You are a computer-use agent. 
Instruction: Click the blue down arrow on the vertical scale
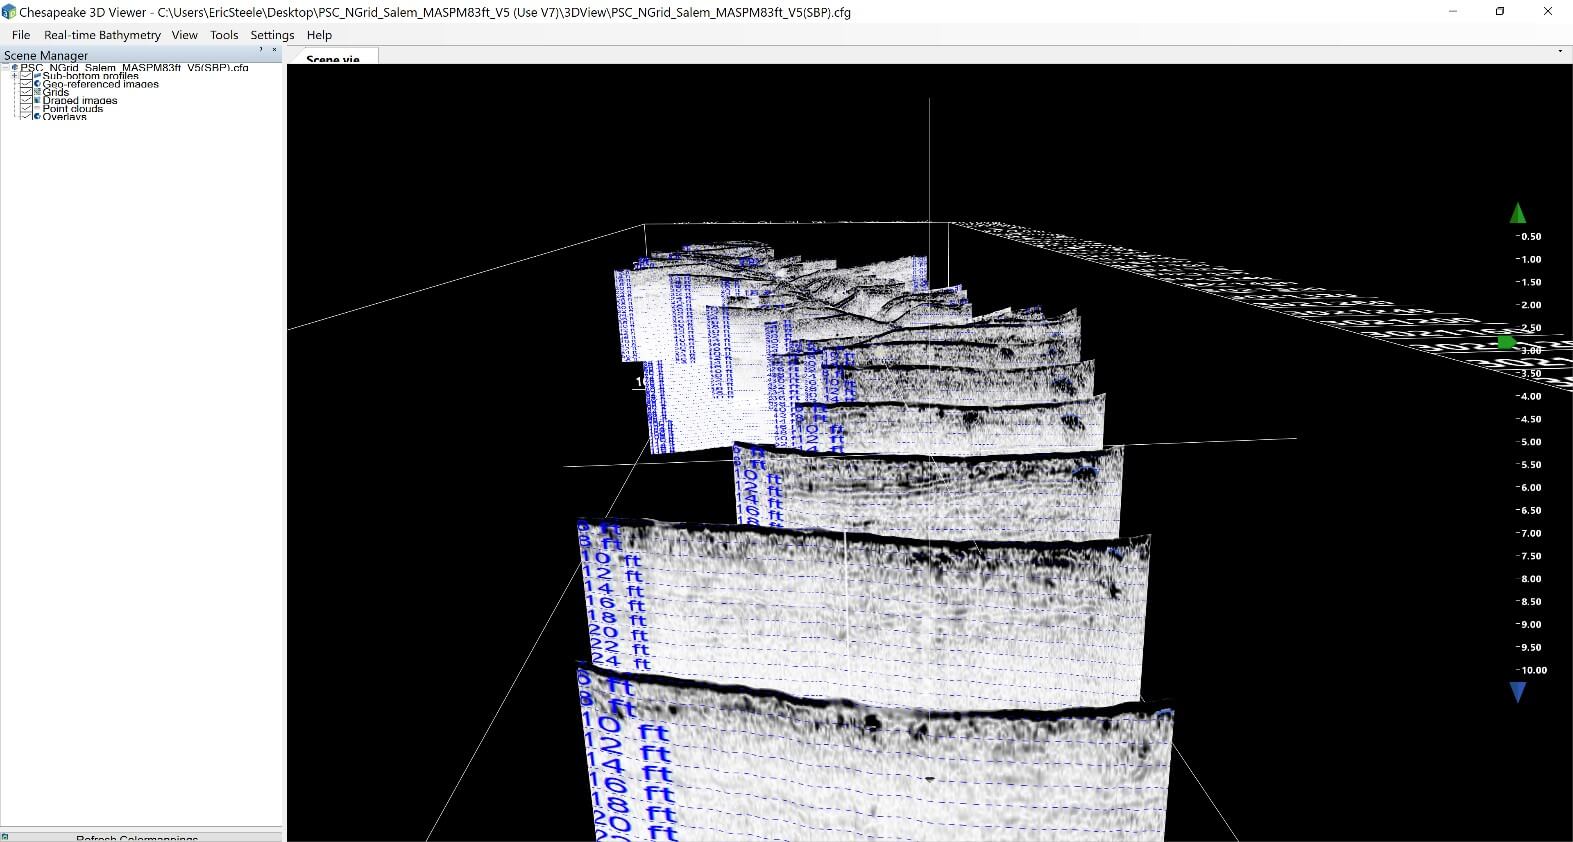point(1517,692)
